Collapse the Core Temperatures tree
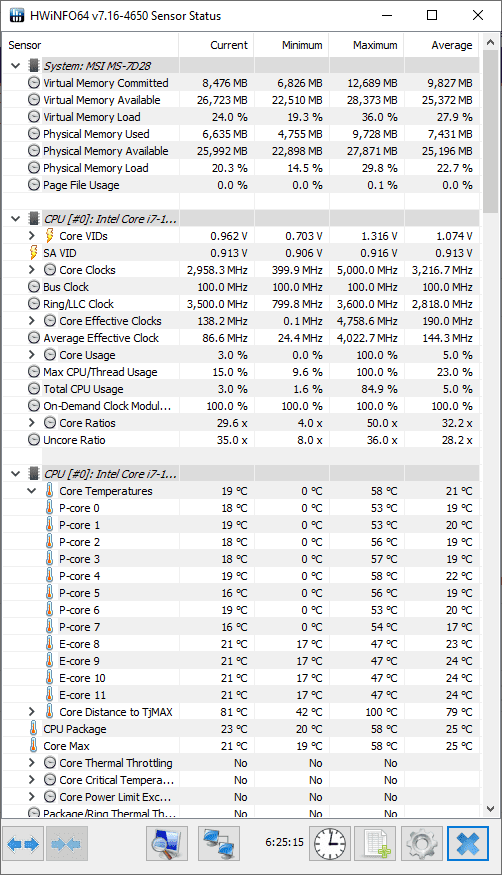 32,491
